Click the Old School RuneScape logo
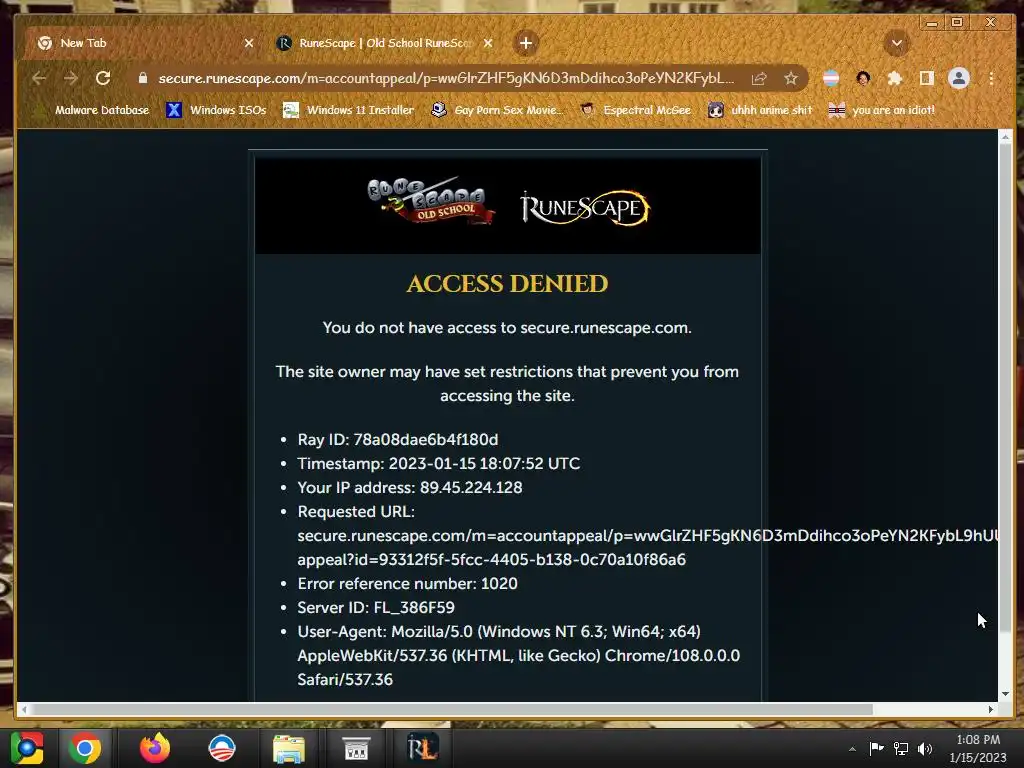Image resolution: width=1024 pixels, height=768 pixels. click(430, 201)
